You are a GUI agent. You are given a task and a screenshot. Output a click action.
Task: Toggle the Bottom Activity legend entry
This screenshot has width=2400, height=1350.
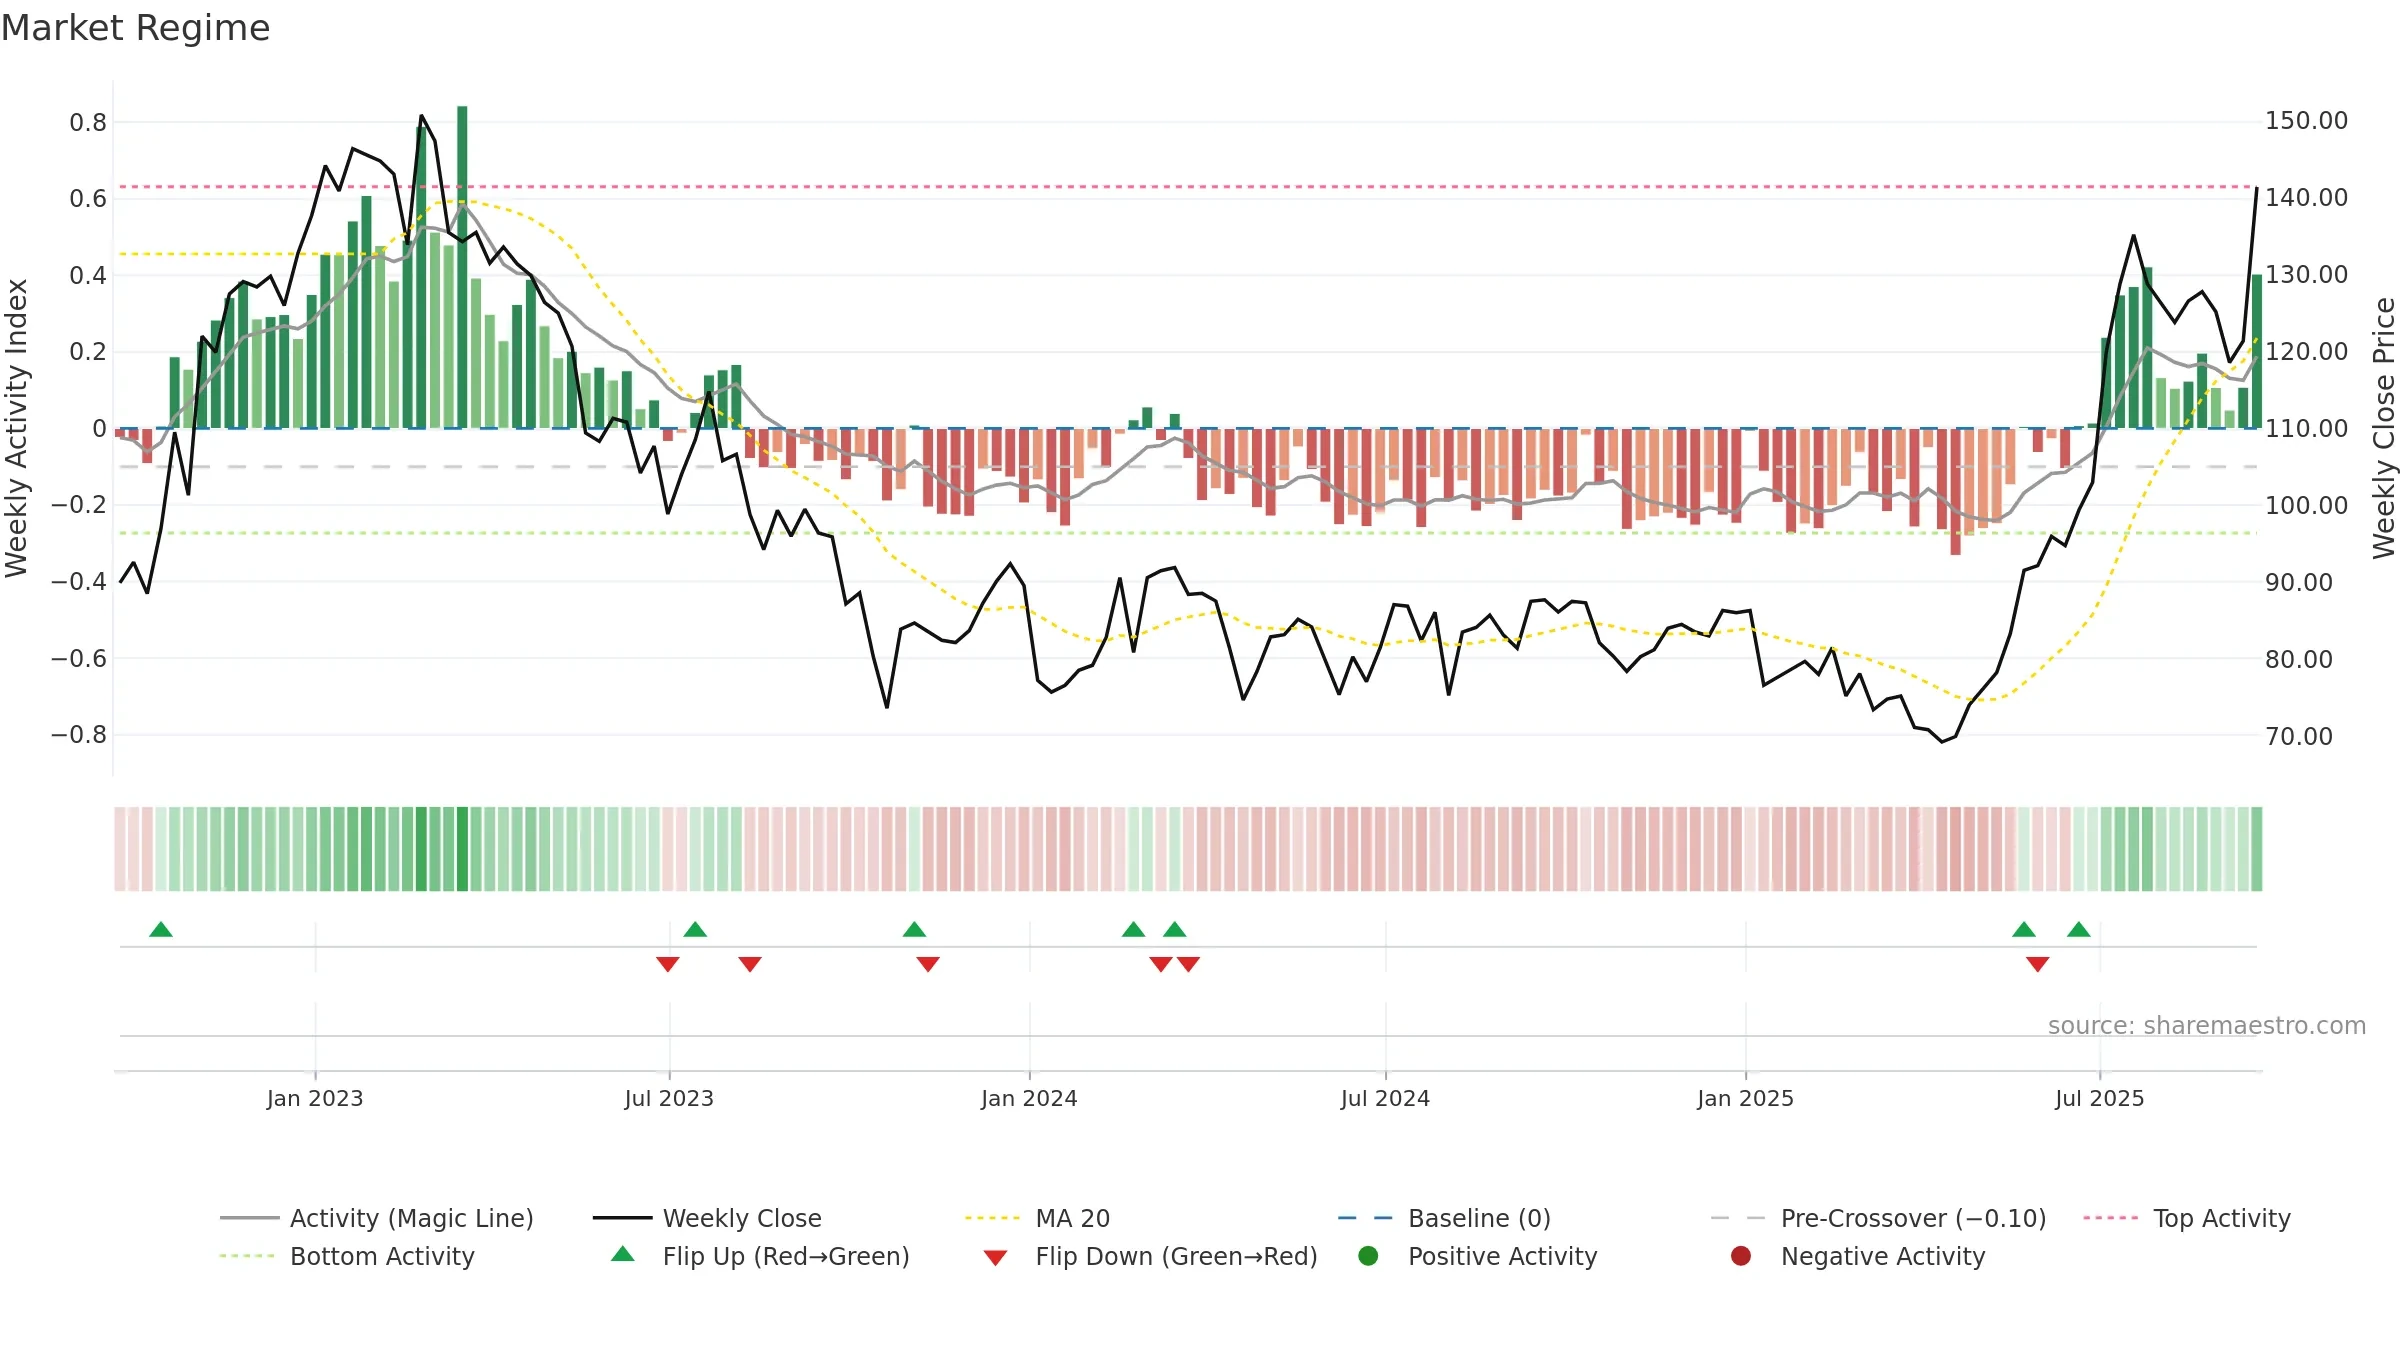pyautogui.click(x=347, y=1256)
